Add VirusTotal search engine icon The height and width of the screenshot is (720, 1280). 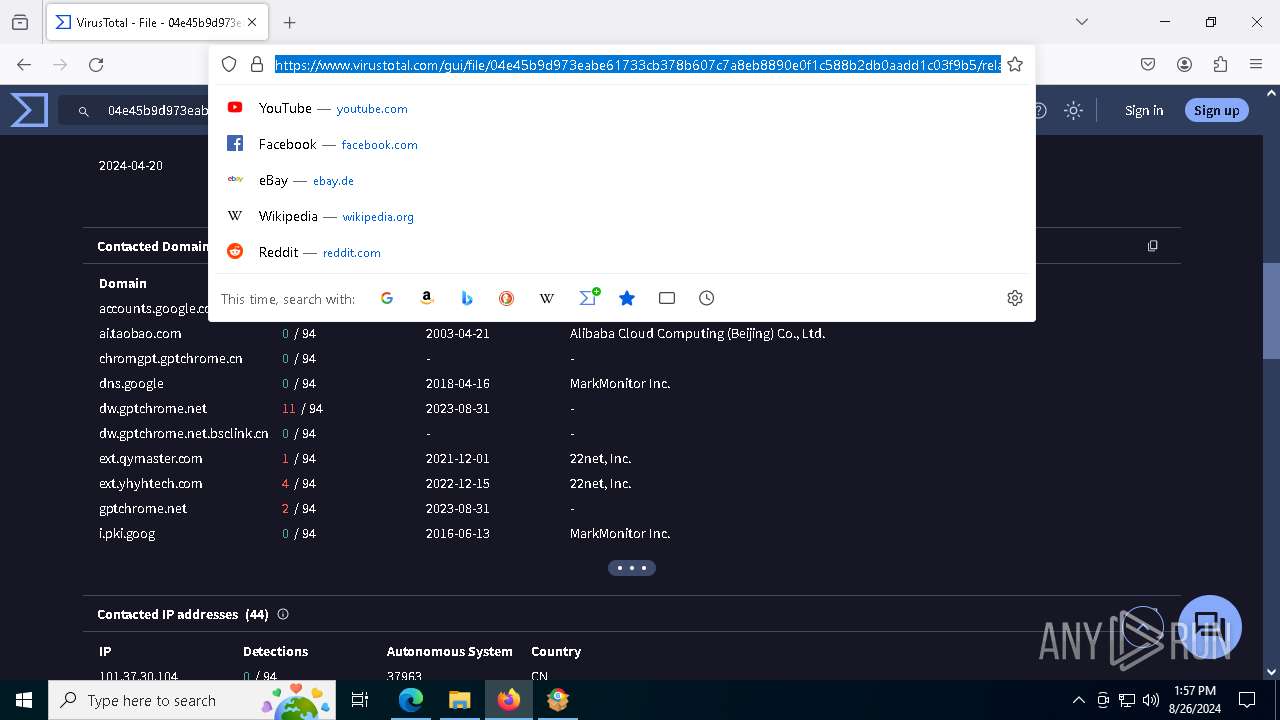(588, 298)
